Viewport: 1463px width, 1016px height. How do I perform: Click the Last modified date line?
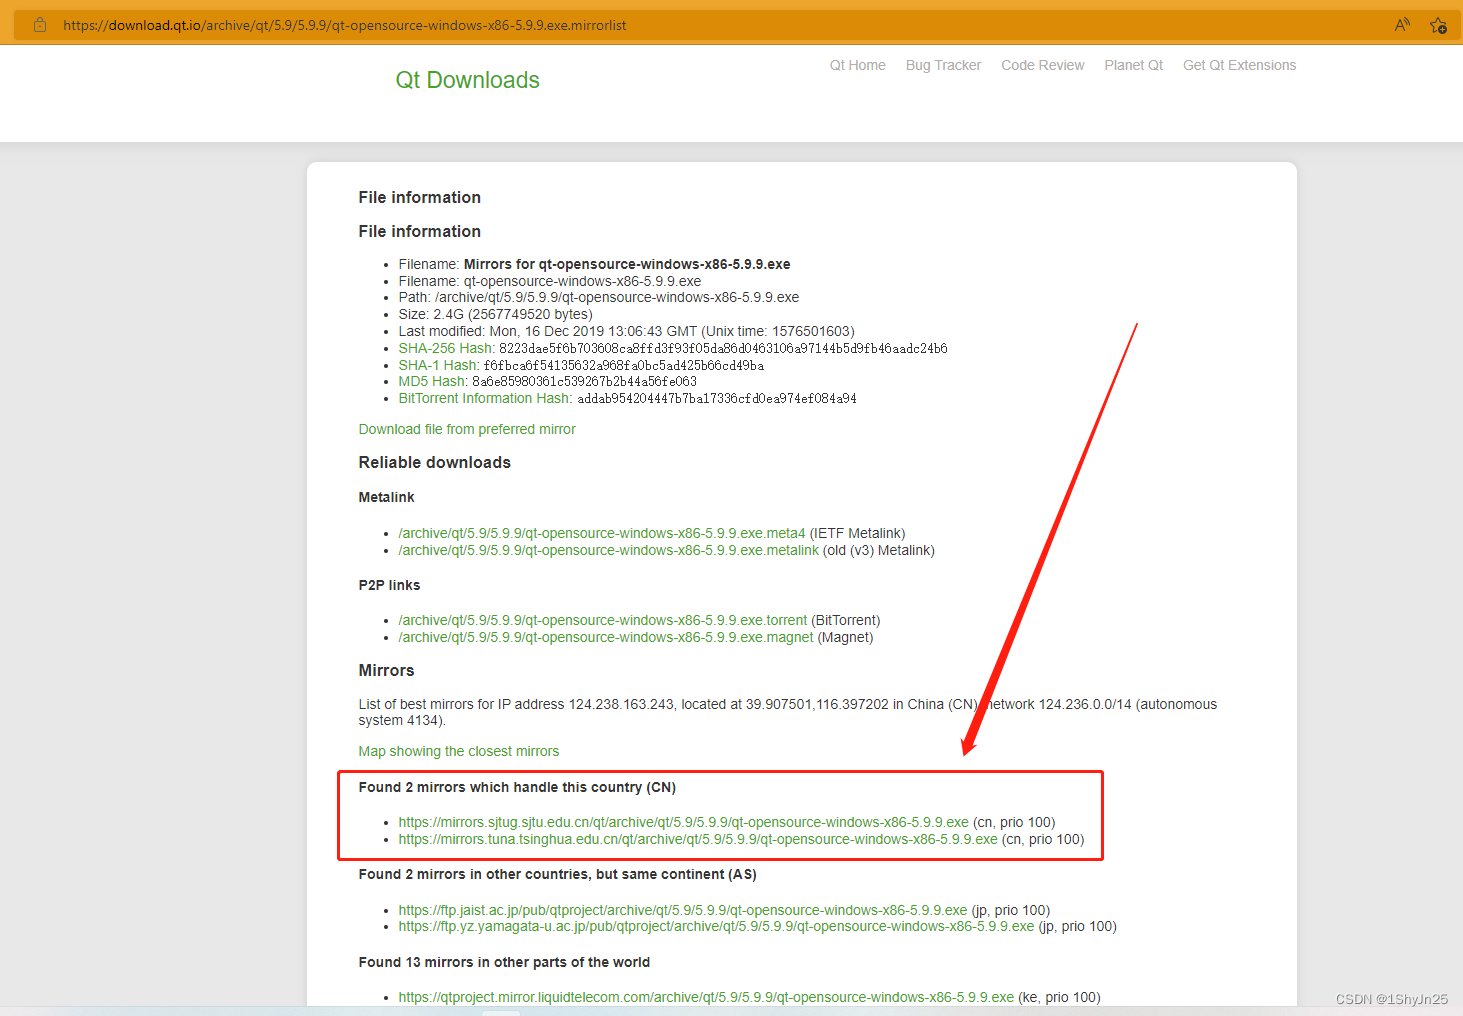coord(626,331)
